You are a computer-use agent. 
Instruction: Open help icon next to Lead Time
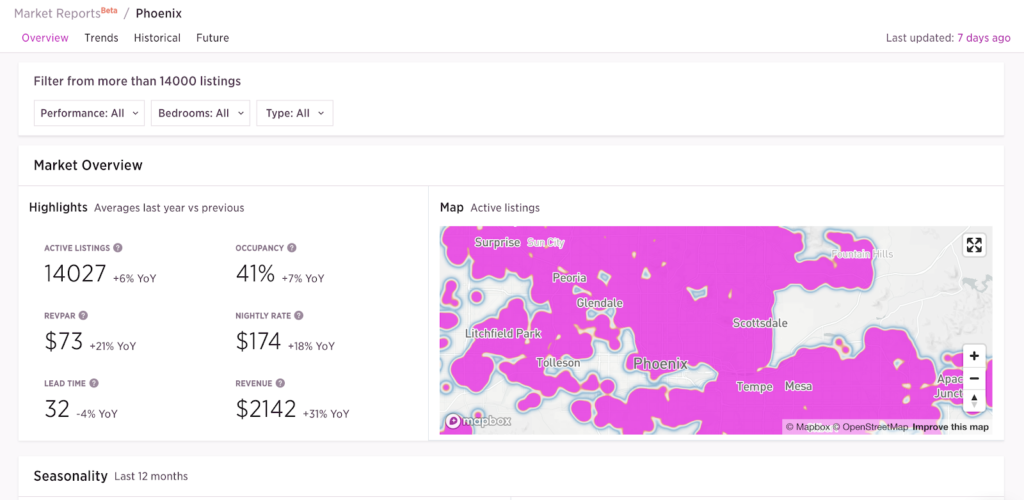tap(94, 383)
